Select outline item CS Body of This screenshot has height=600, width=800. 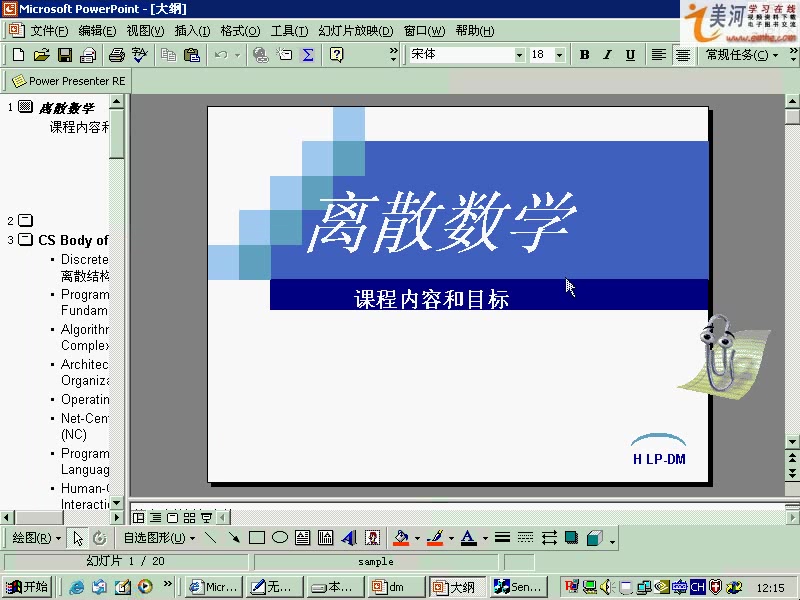click(x=73, y=240)
